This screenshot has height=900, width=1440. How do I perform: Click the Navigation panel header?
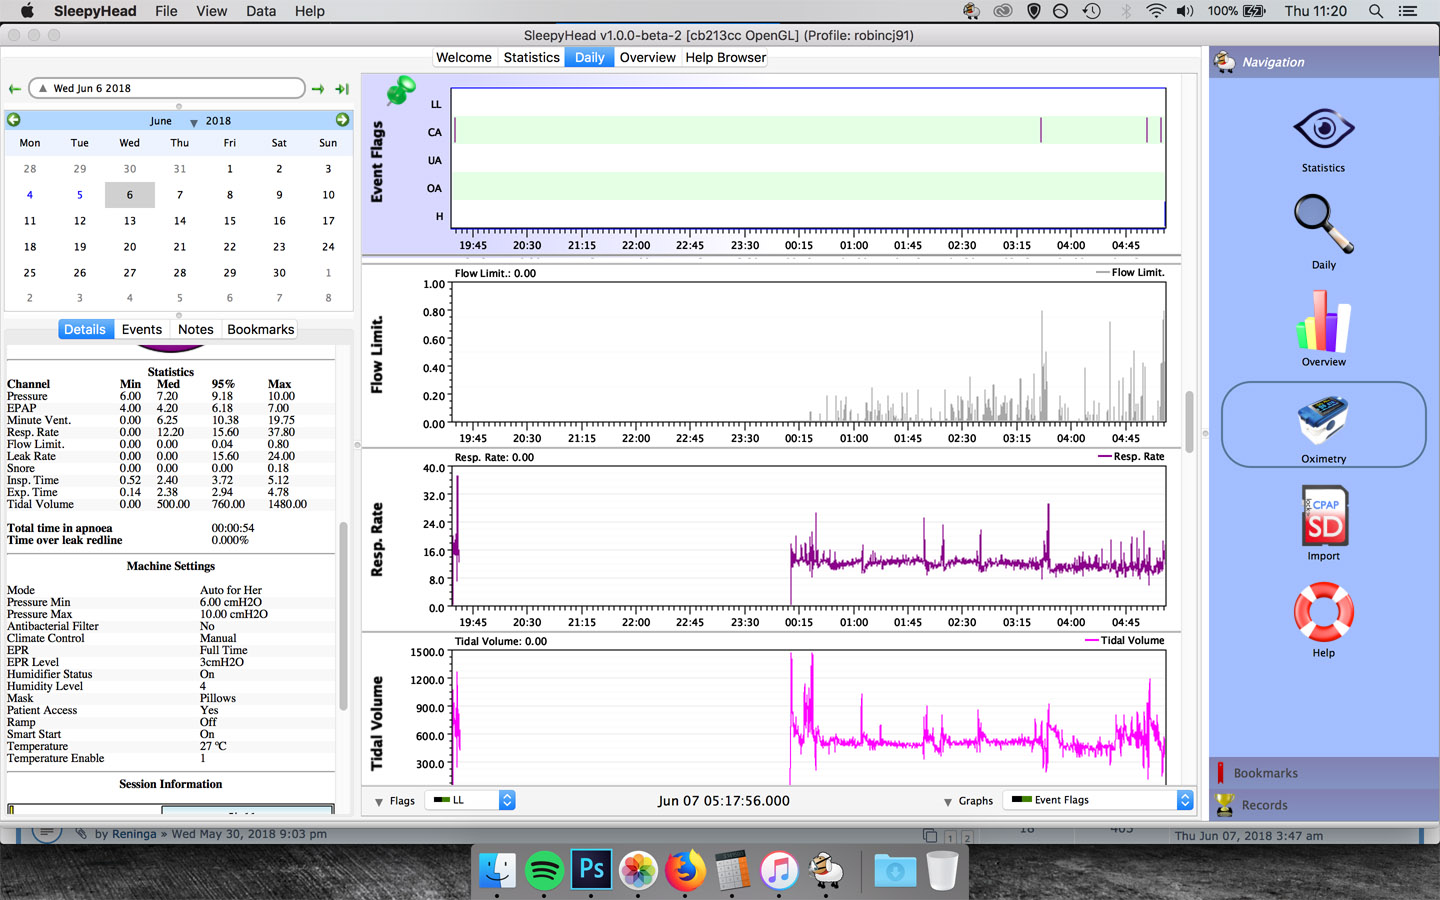(1324, 62)
